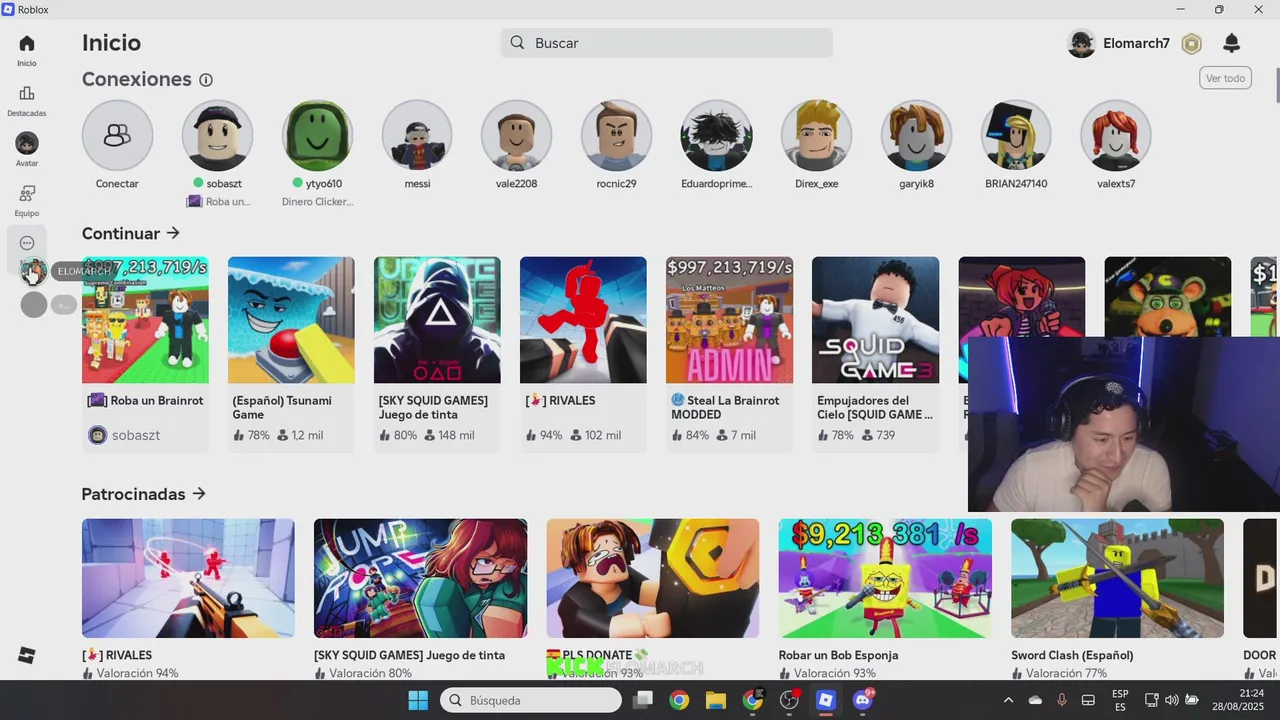Viewport: 1280px width, 720px height.
Task: Open OBS Studio from the taskbar
Action: point(789,700)
